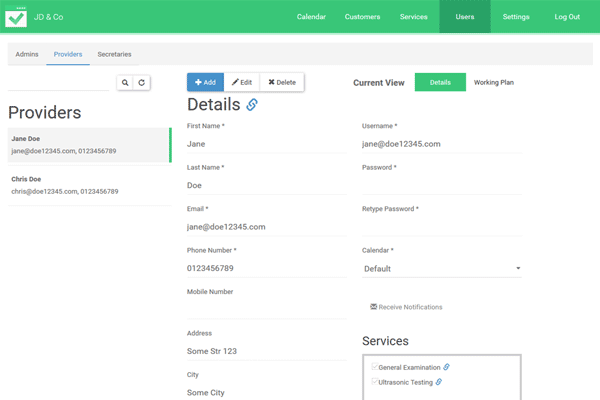Open the Customers menu item

tap(362, 17)
